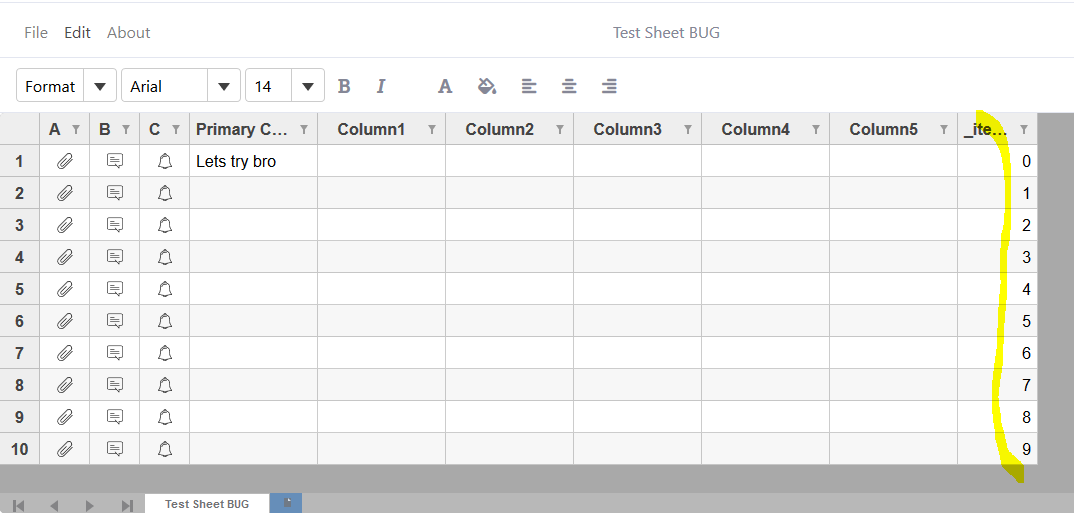Open the About menu
1074x527 pixels.
[x=129, y=32]
